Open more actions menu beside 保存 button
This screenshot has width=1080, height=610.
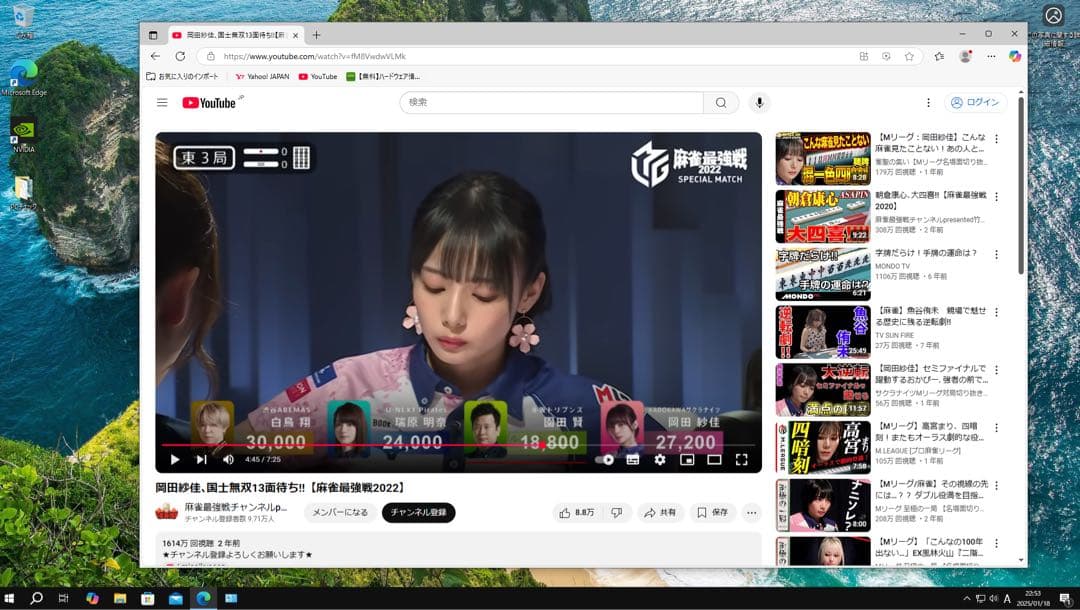752,513
